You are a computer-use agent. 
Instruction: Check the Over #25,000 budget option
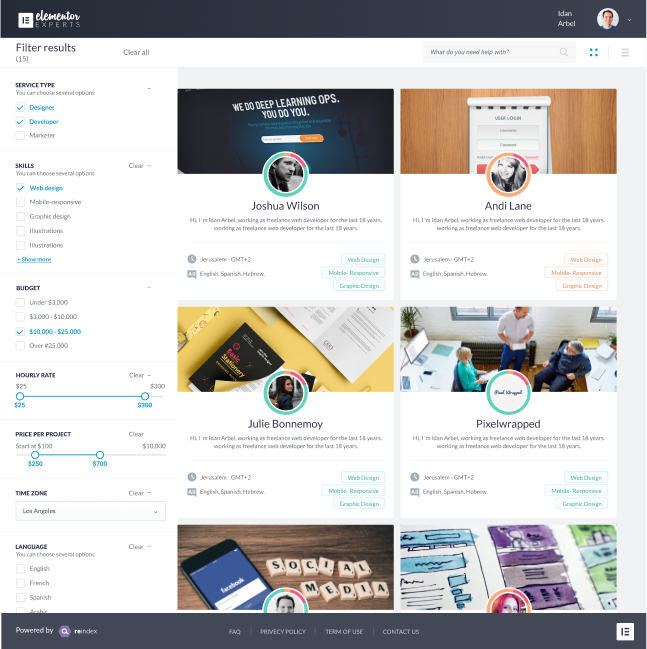20,346
